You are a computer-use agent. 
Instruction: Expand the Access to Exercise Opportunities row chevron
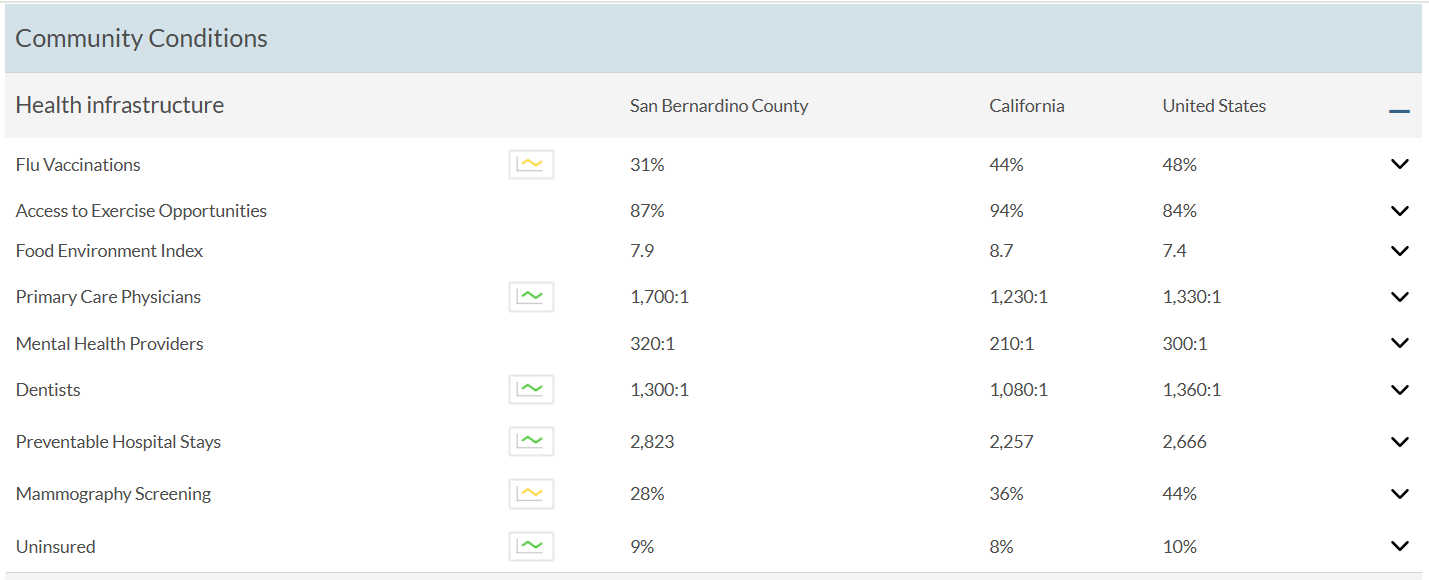point(1399,211)
